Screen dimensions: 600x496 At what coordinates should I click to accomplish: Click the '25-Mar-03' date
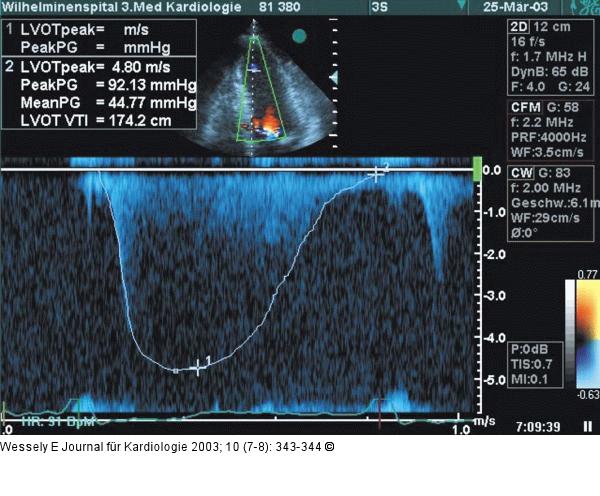515,7
